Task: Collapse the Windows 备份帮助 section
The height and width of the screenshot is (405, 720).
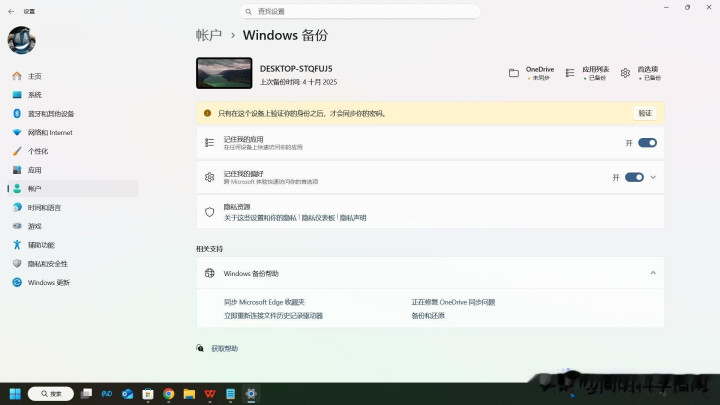Action: click(x=653, y=273)
